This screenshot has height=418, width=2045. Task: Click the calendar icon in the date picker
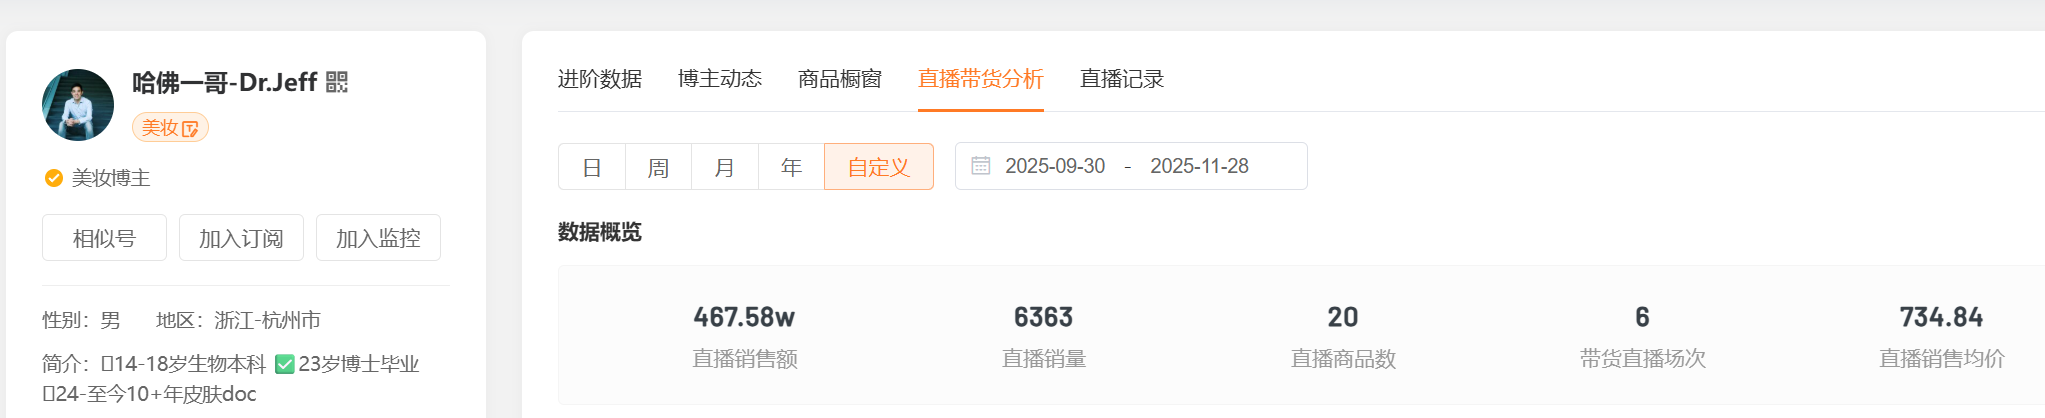(x=981, y=166)
